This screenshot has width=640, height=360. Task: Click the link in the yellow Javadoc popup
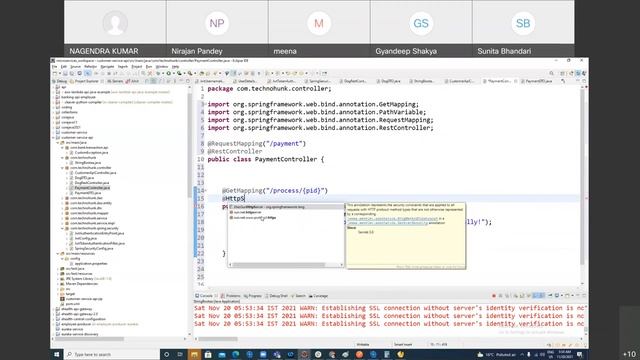392,219
